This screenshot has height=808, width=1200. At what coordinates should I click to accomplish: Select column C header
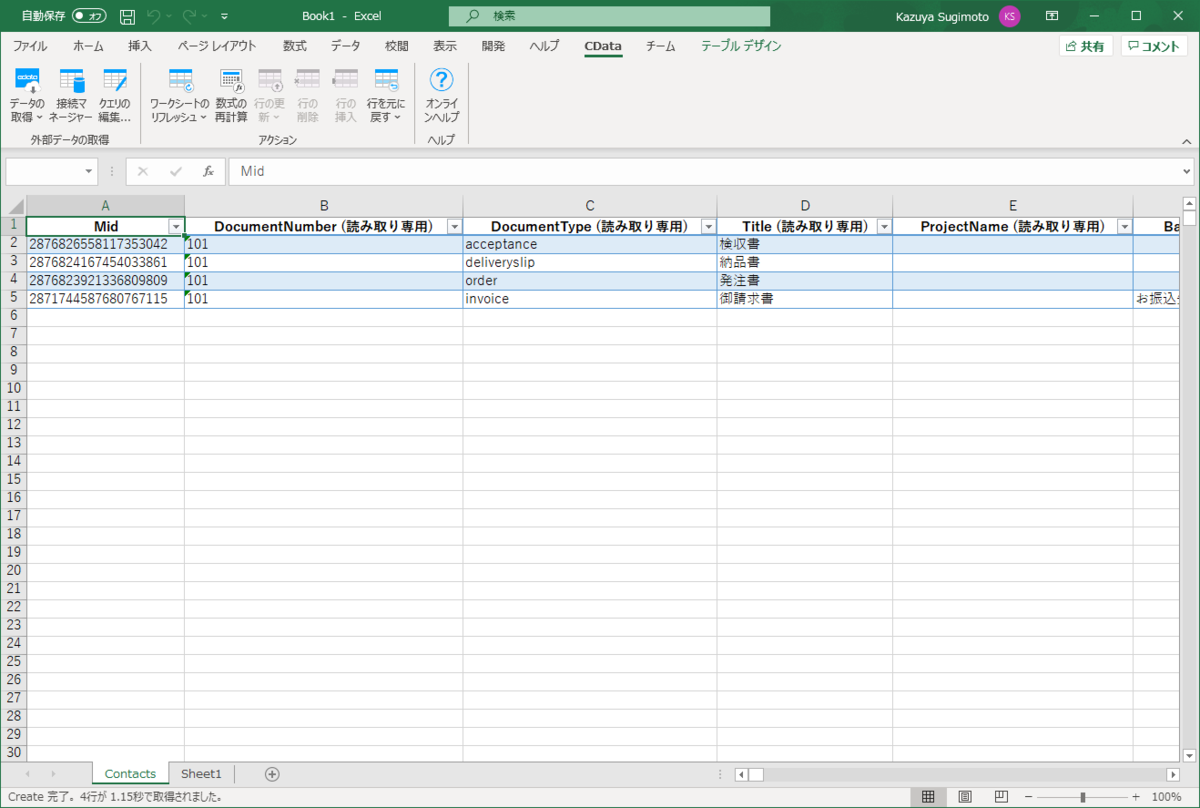[x=590, y=206]
